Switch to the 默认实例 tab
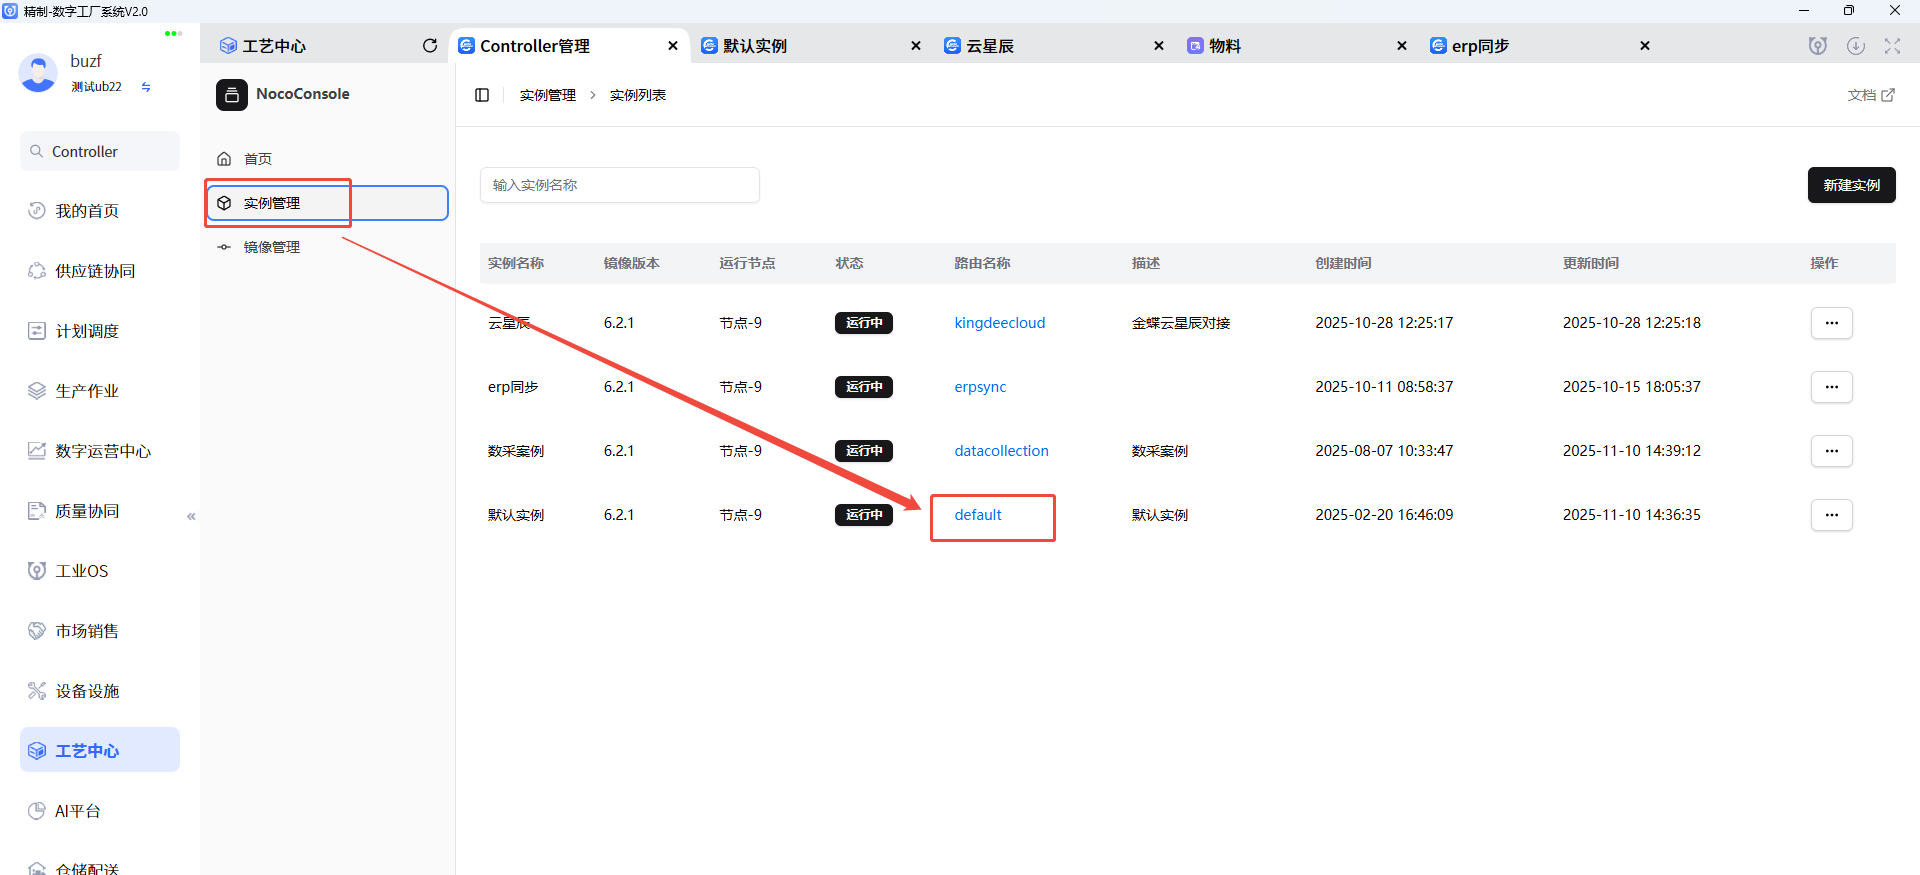The image size is (1920, 875). click(755, 46)
